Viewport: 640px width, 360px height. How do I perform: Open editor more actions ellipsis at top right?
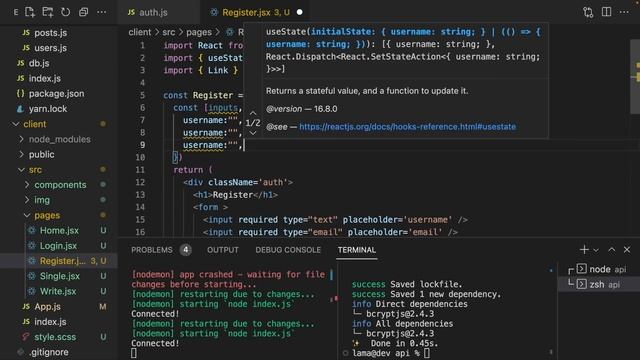[624, 12]
